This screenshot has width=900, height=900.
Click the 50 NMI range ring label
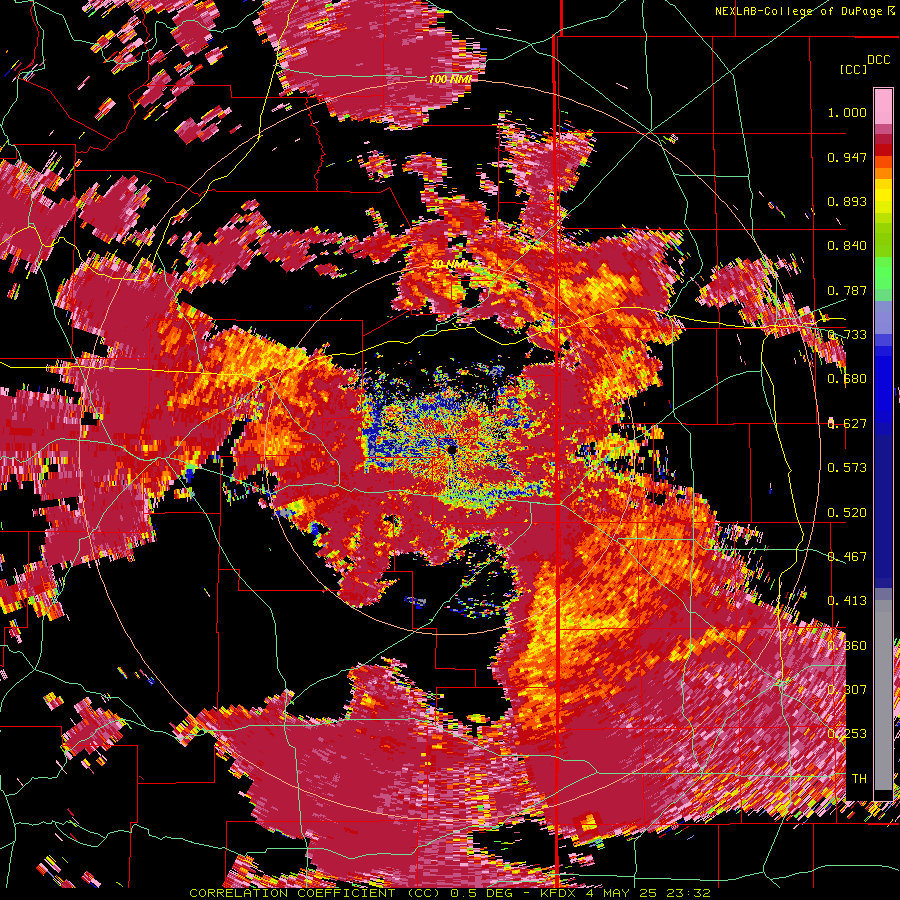(x=450, y=264)
